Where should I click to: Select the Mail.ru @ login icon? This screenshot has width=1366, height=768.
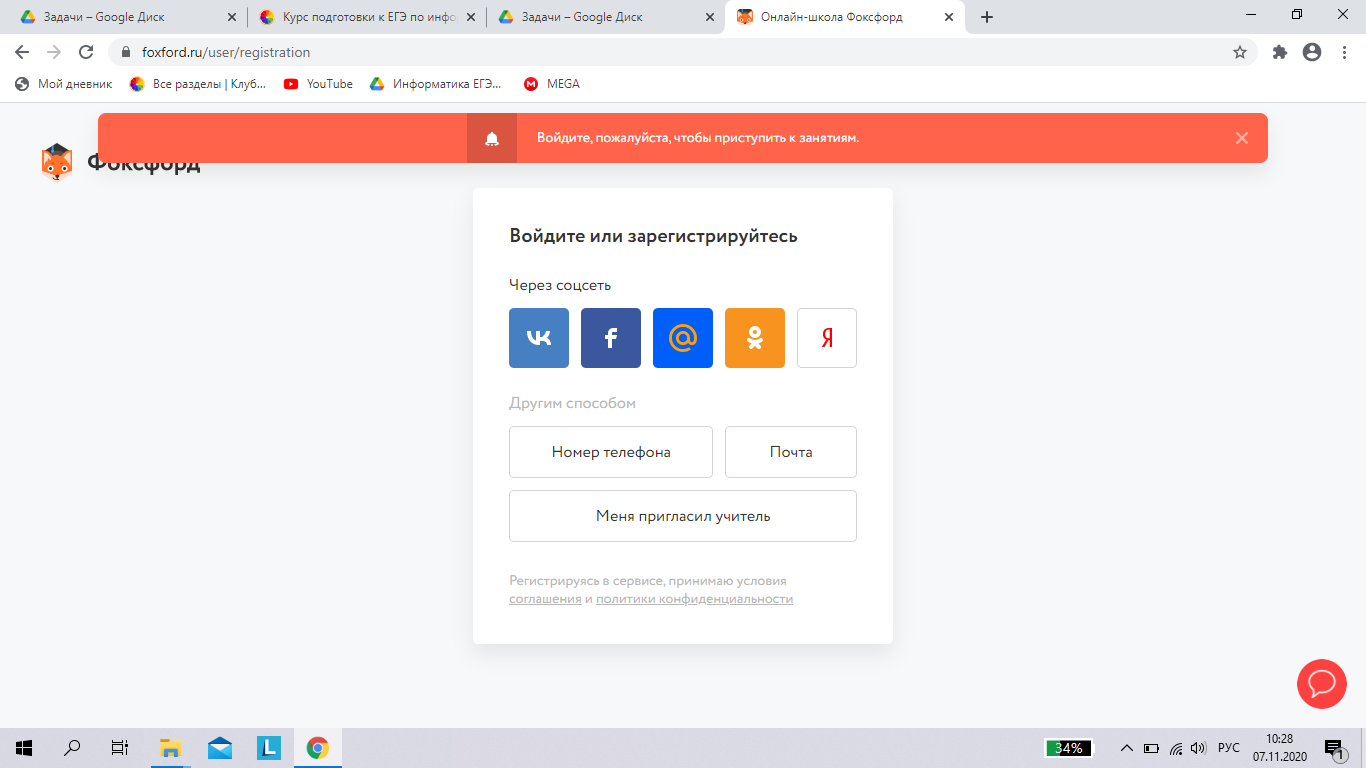[x=683, y=338]
